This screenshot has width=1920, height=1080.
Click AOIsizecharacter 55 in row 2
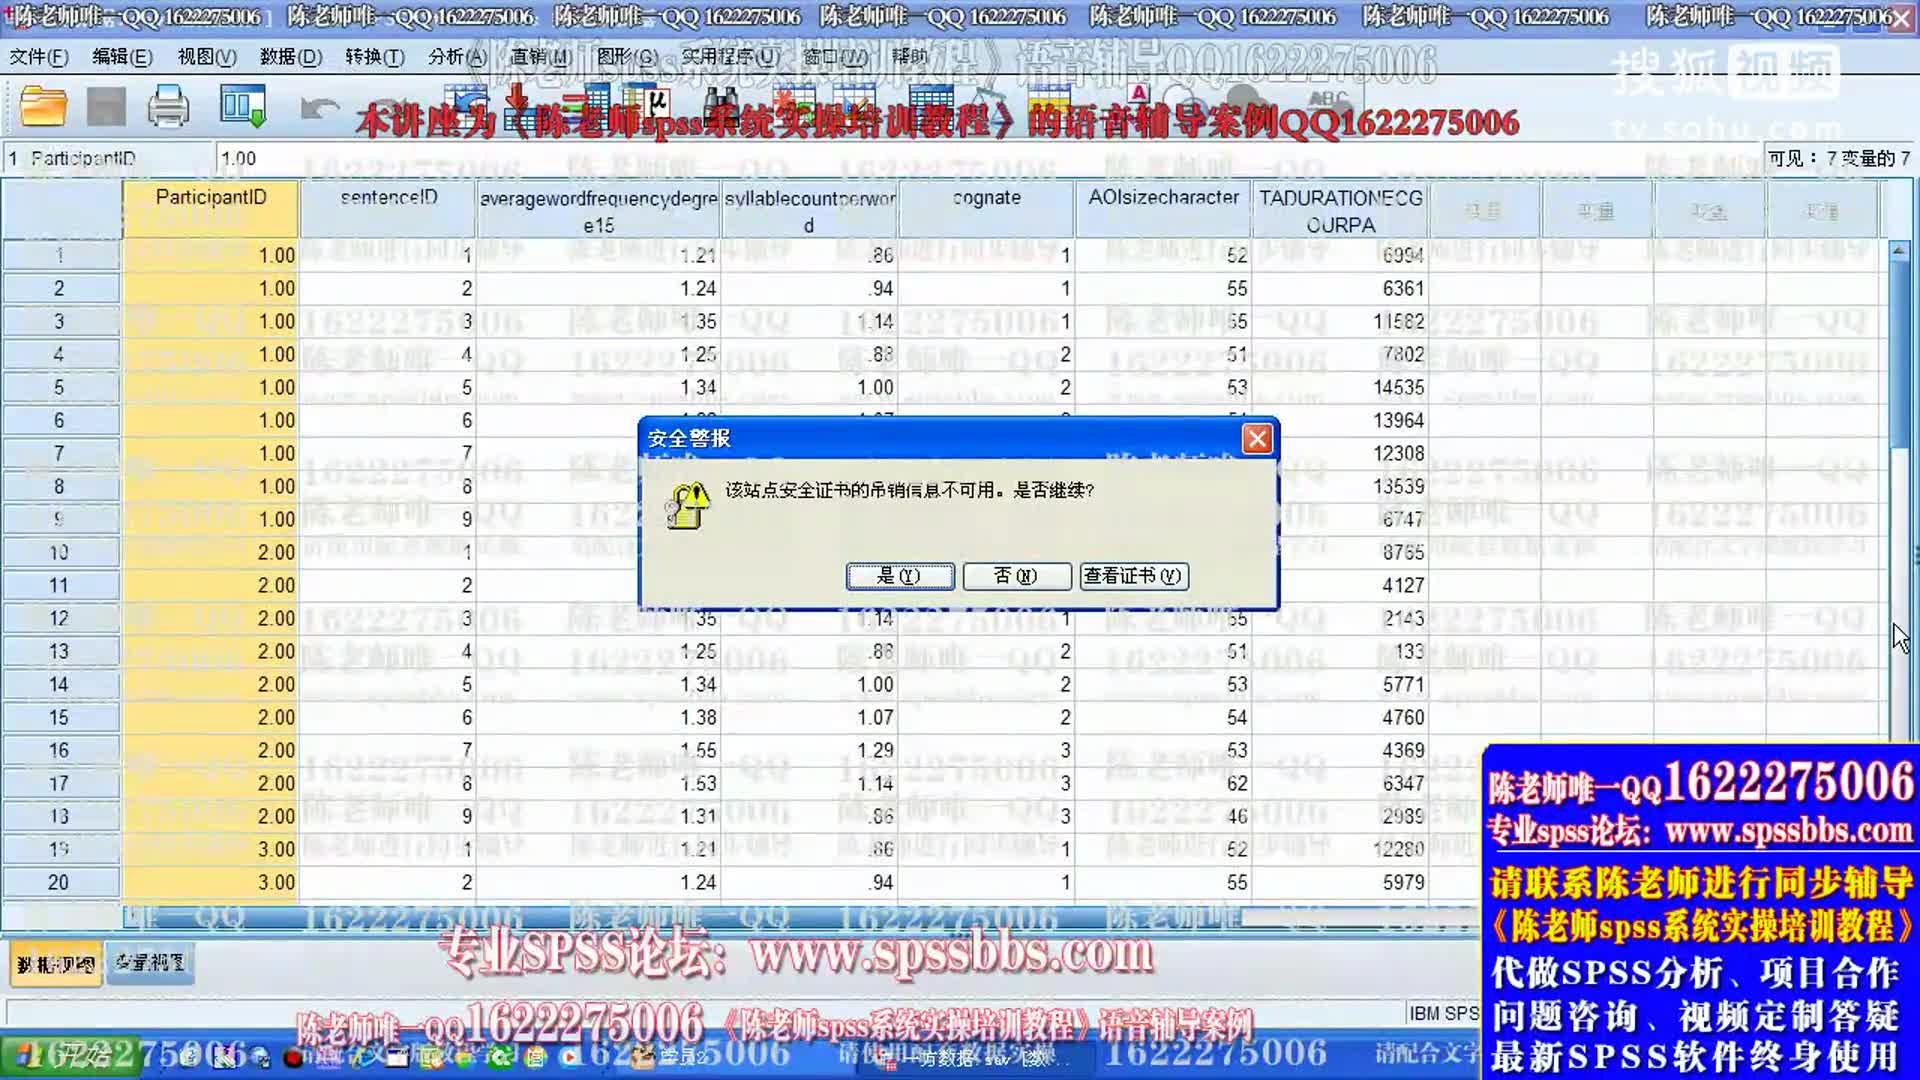pyautogui.click(x=1163, y=288)
